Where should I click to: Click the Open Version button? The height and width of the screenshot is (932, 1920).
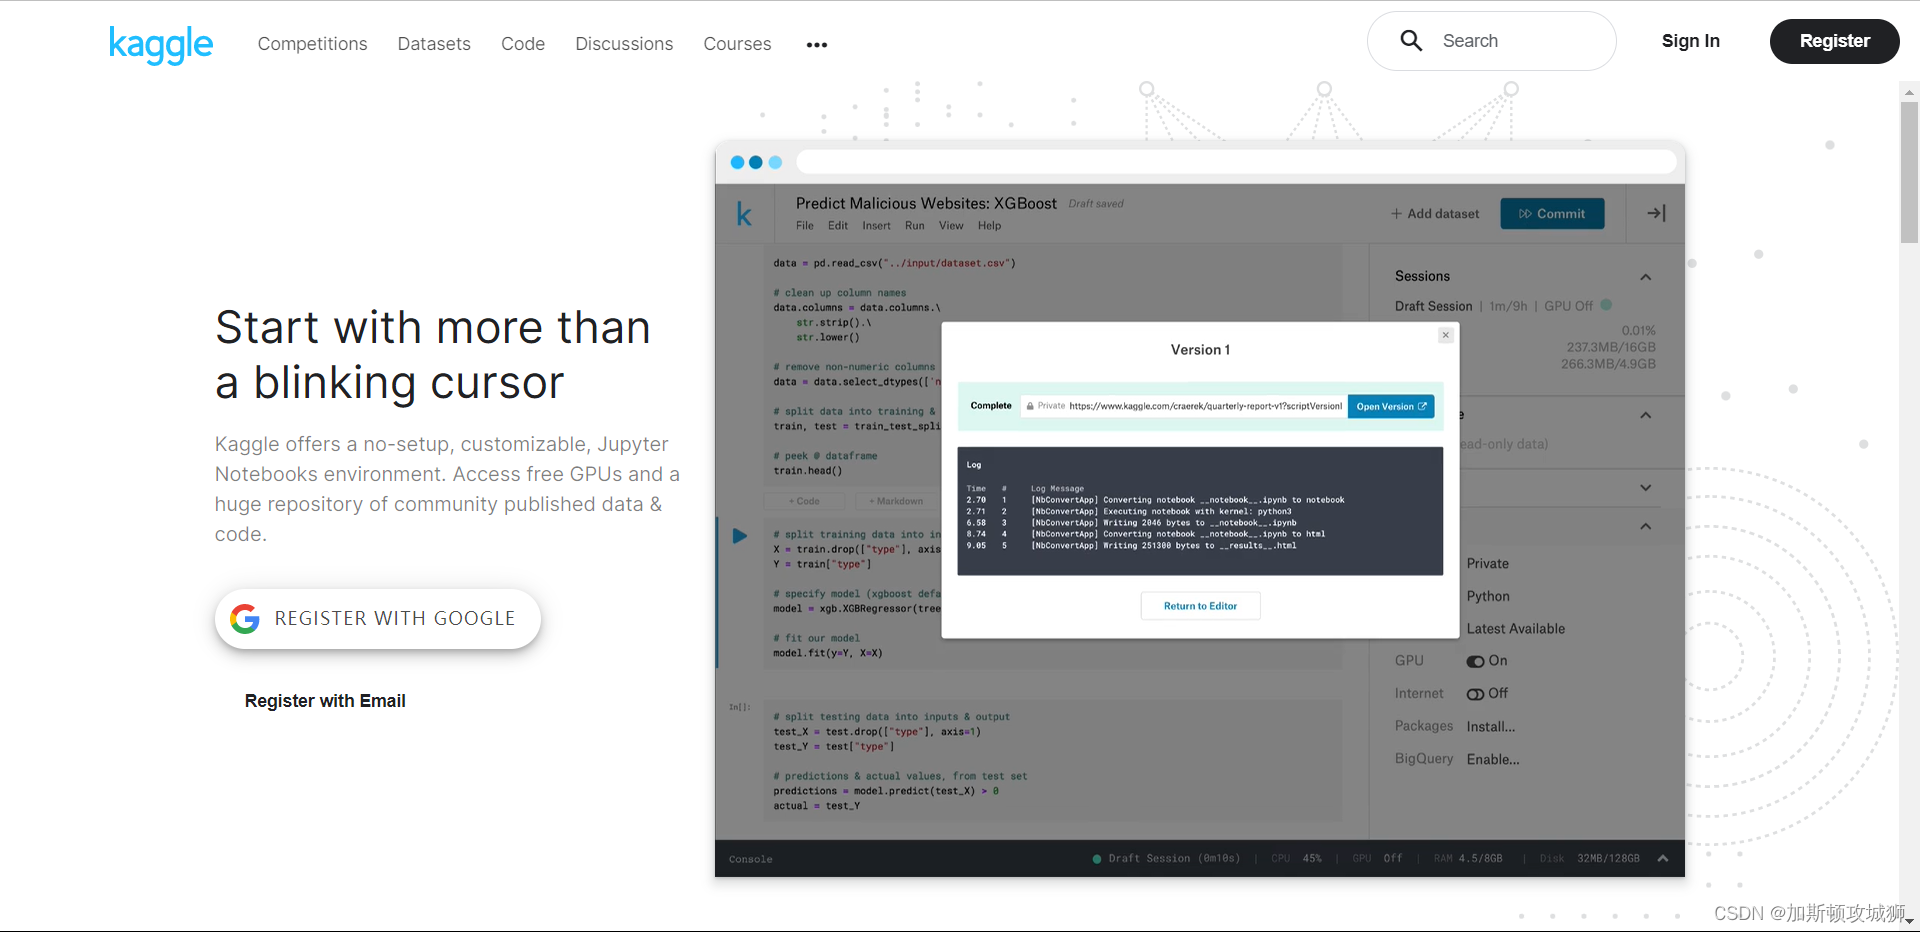(x=1391, y=406)
